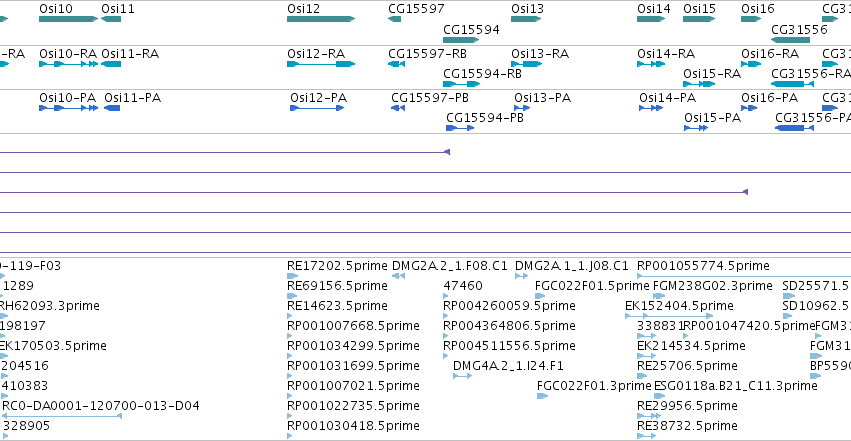Click transcript label CG15597-RB
The image size is (851, 441).
click(x=427, y=54)
